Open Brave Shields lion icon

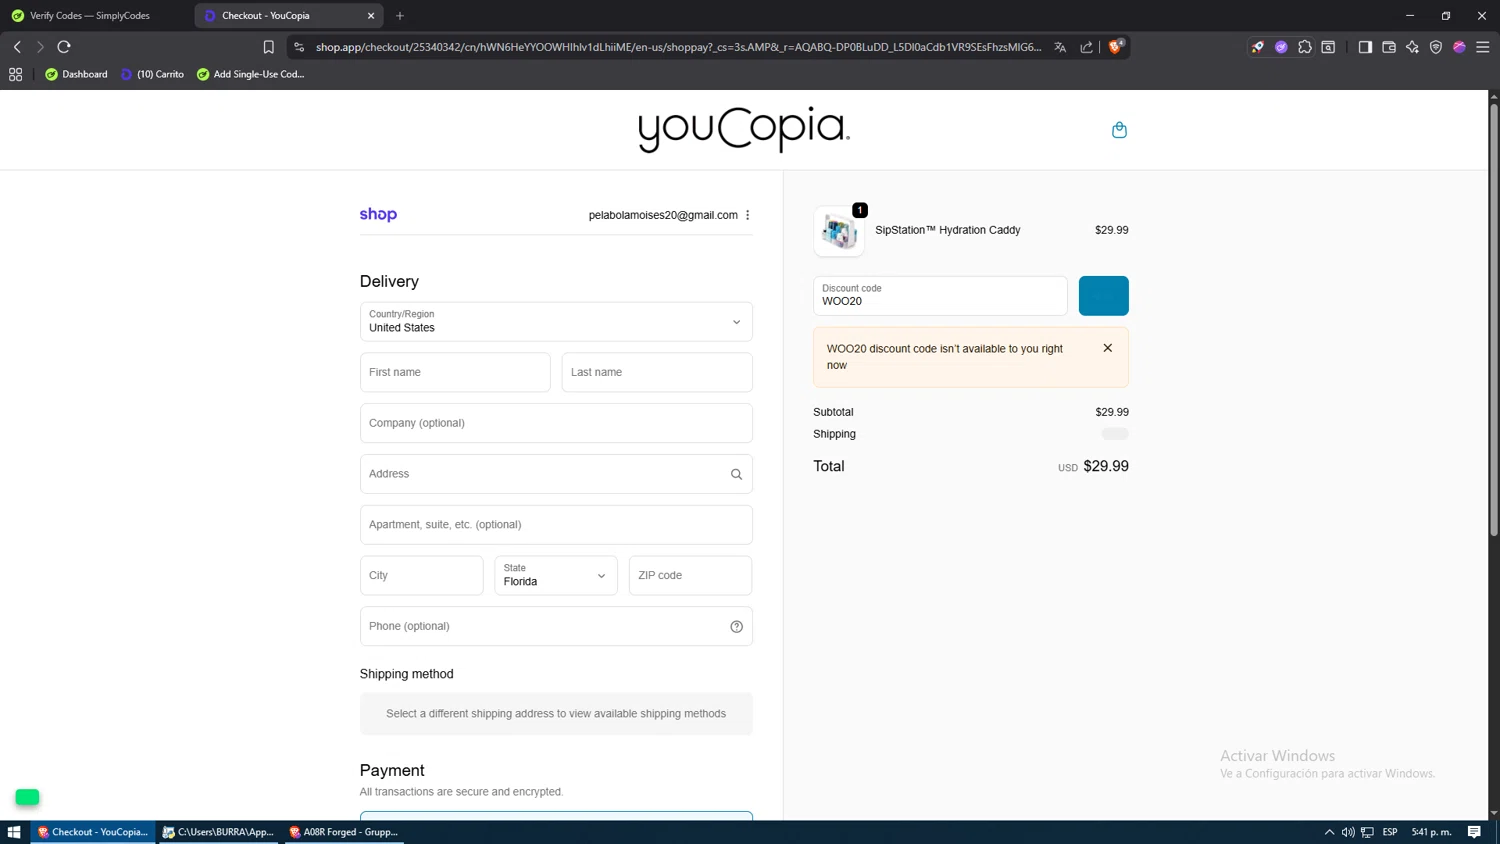1116,46
